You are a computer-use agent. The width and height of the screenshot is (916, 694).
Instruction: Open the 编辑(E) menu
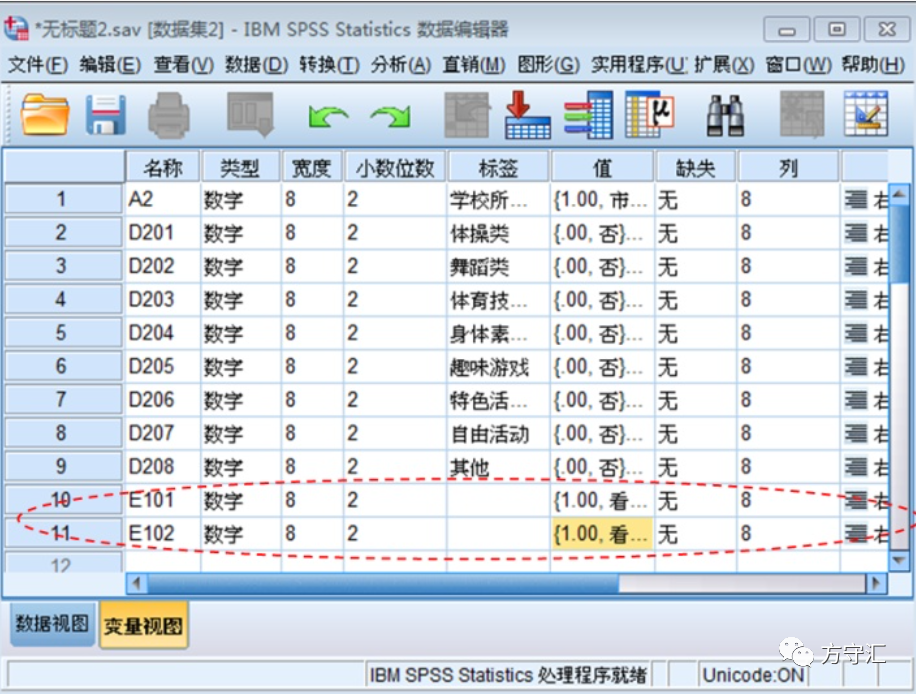click(110, 64)
